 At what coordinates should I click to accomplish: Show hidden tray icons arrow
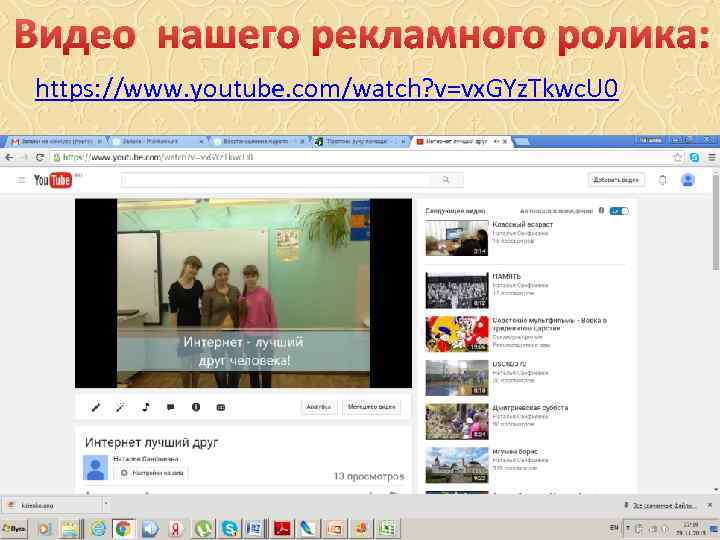point(628,528)
